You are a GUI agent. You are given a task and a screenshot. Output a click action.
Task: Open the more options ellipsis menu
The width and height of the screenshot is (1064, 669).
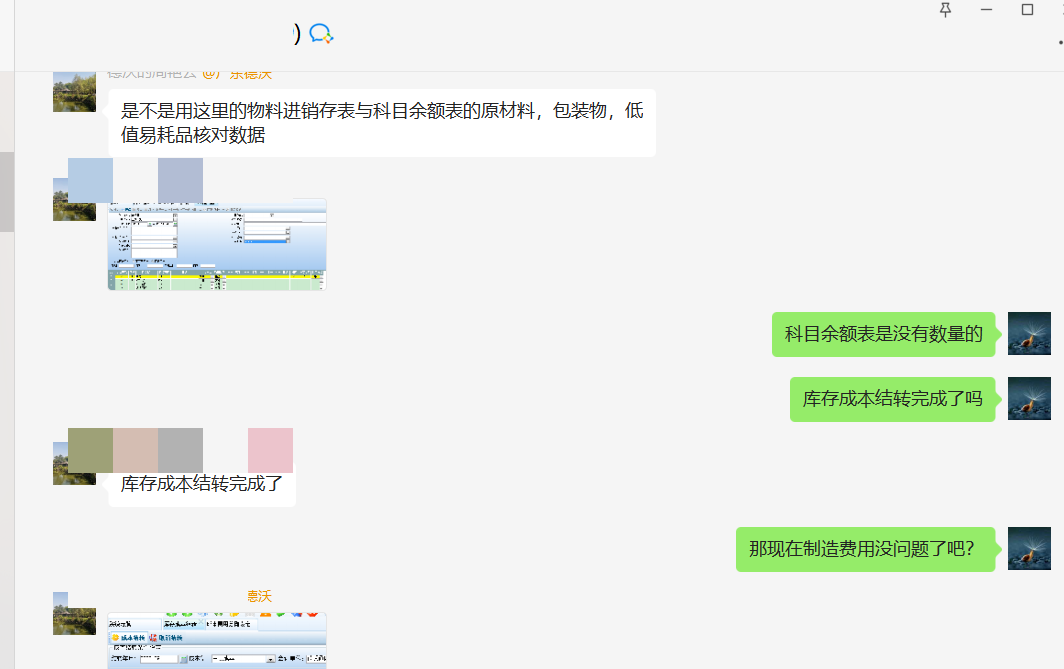(x=1059, y=42)
